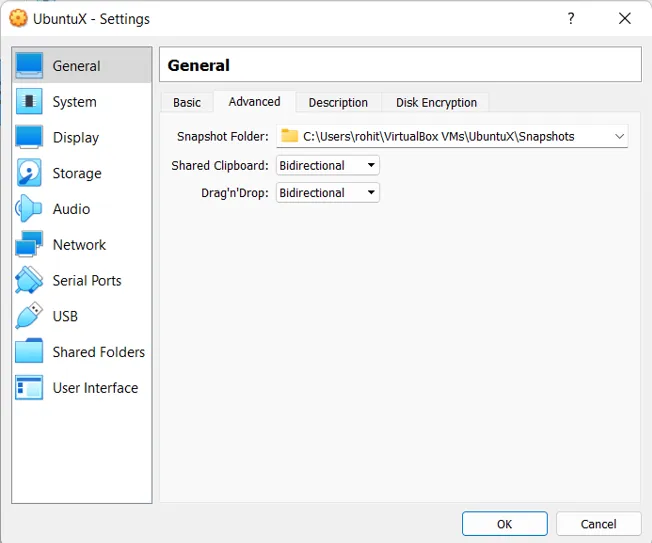Switch to the Basic tab
Viewport: 652px width, 543px height.
click(187, 102)
